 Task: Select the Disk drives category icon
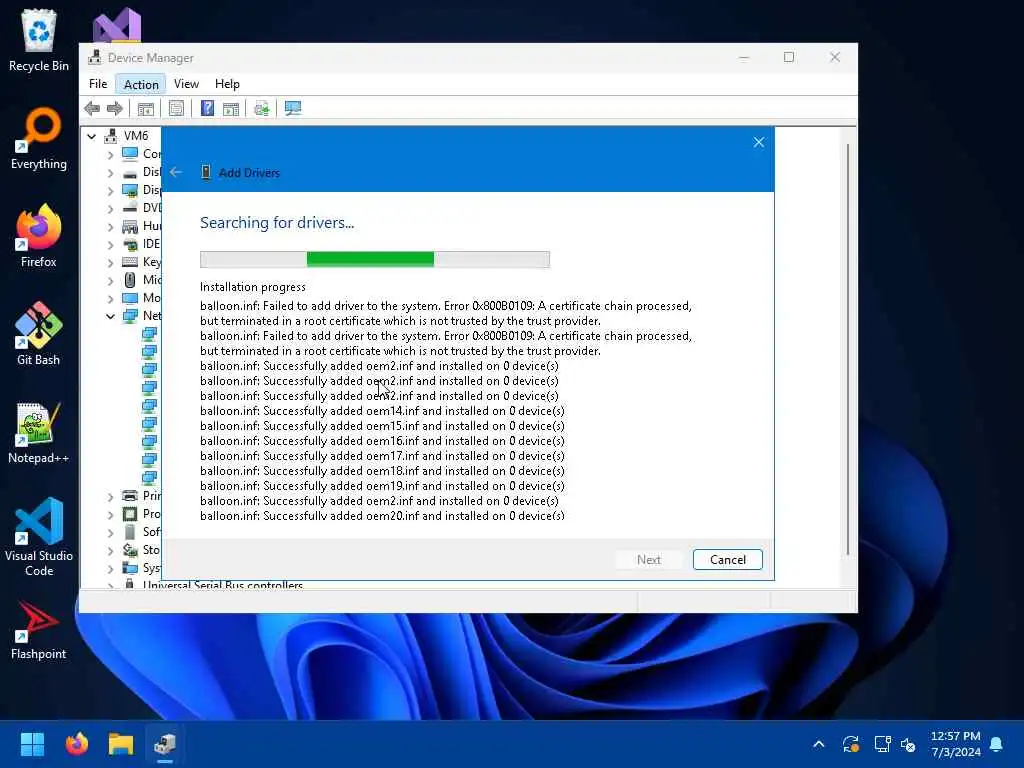[130, 172]
